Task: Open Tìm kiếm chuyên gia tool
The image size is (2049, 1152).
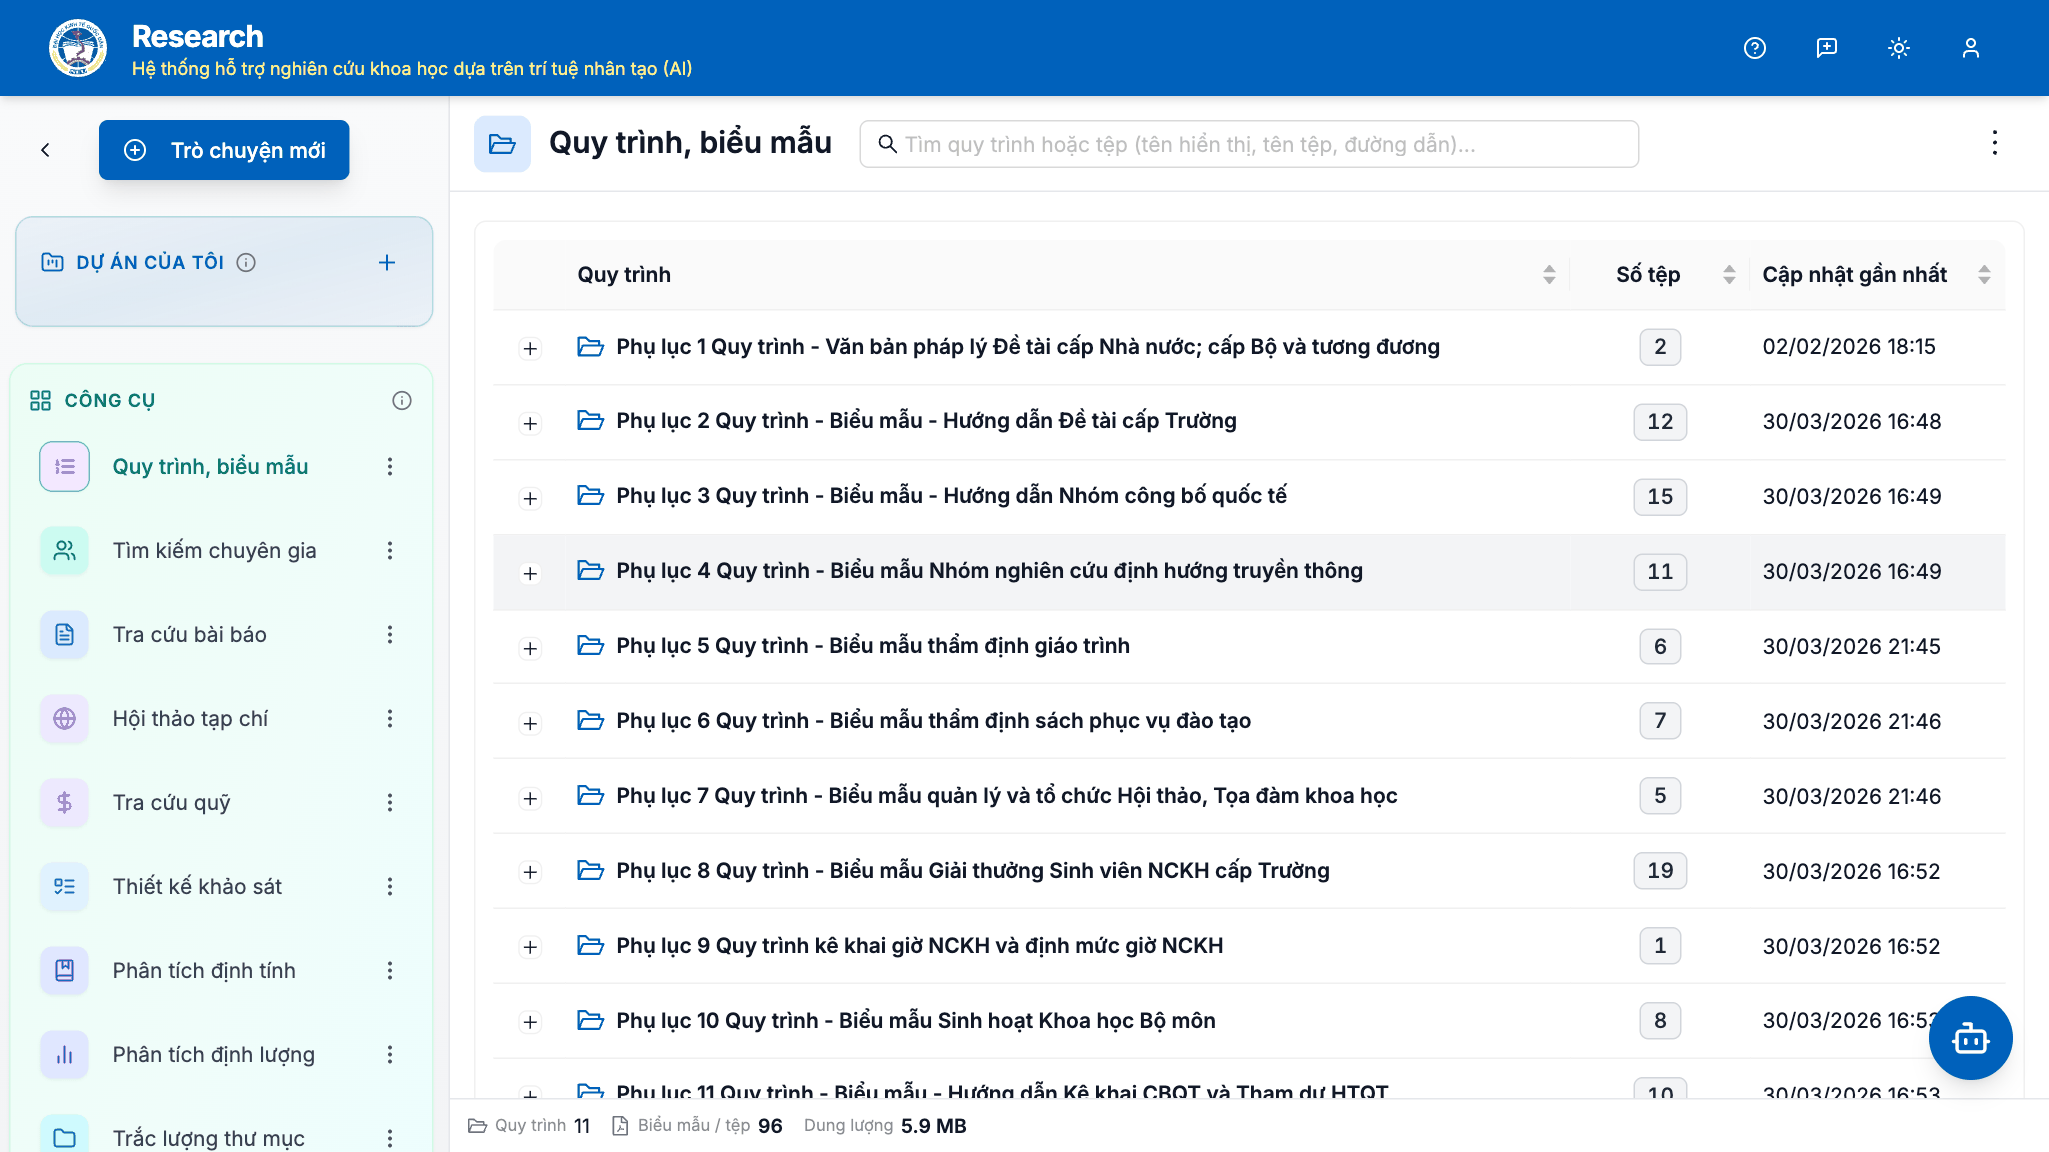Action: click(214, 550)
